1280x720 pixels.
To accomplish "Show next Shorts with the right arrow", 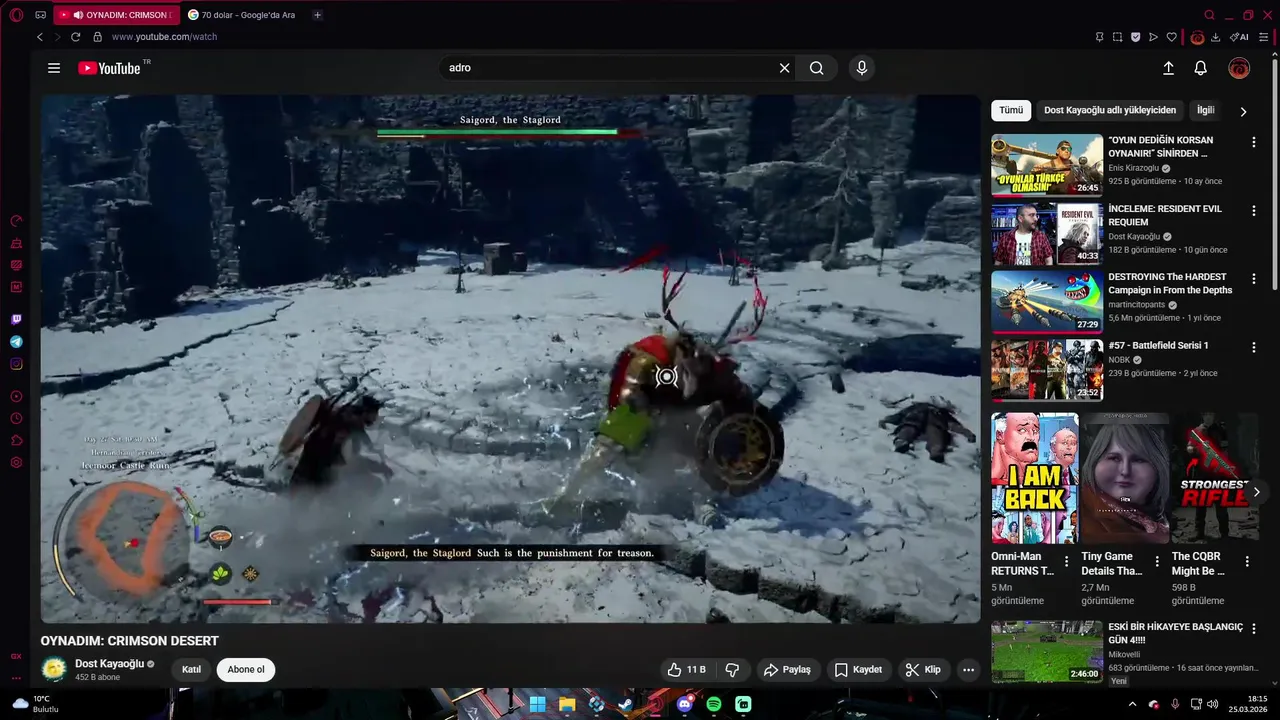I will (x=1257, y=491).
